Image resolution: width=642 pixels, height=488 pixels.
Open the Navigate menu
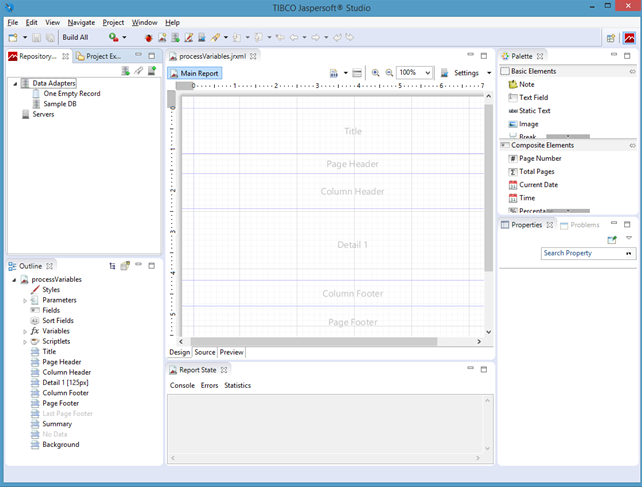[x=81, y=22]
